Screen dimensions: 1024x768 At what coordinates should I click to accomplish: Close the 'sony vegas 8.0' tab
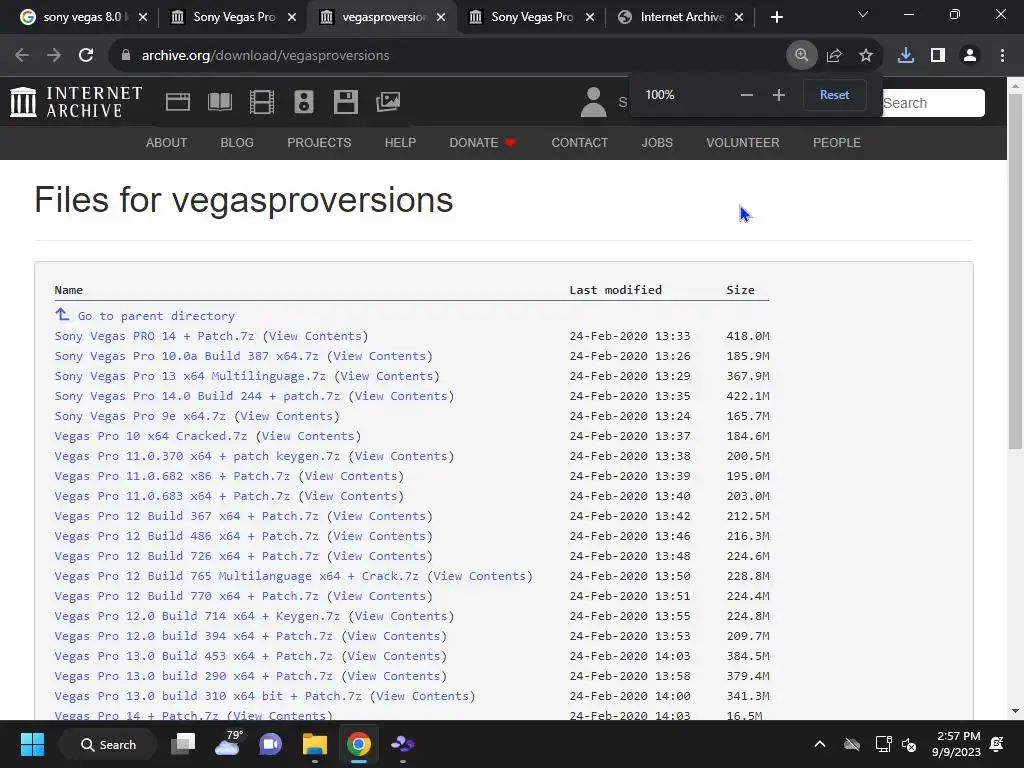[x=143, y=17]
